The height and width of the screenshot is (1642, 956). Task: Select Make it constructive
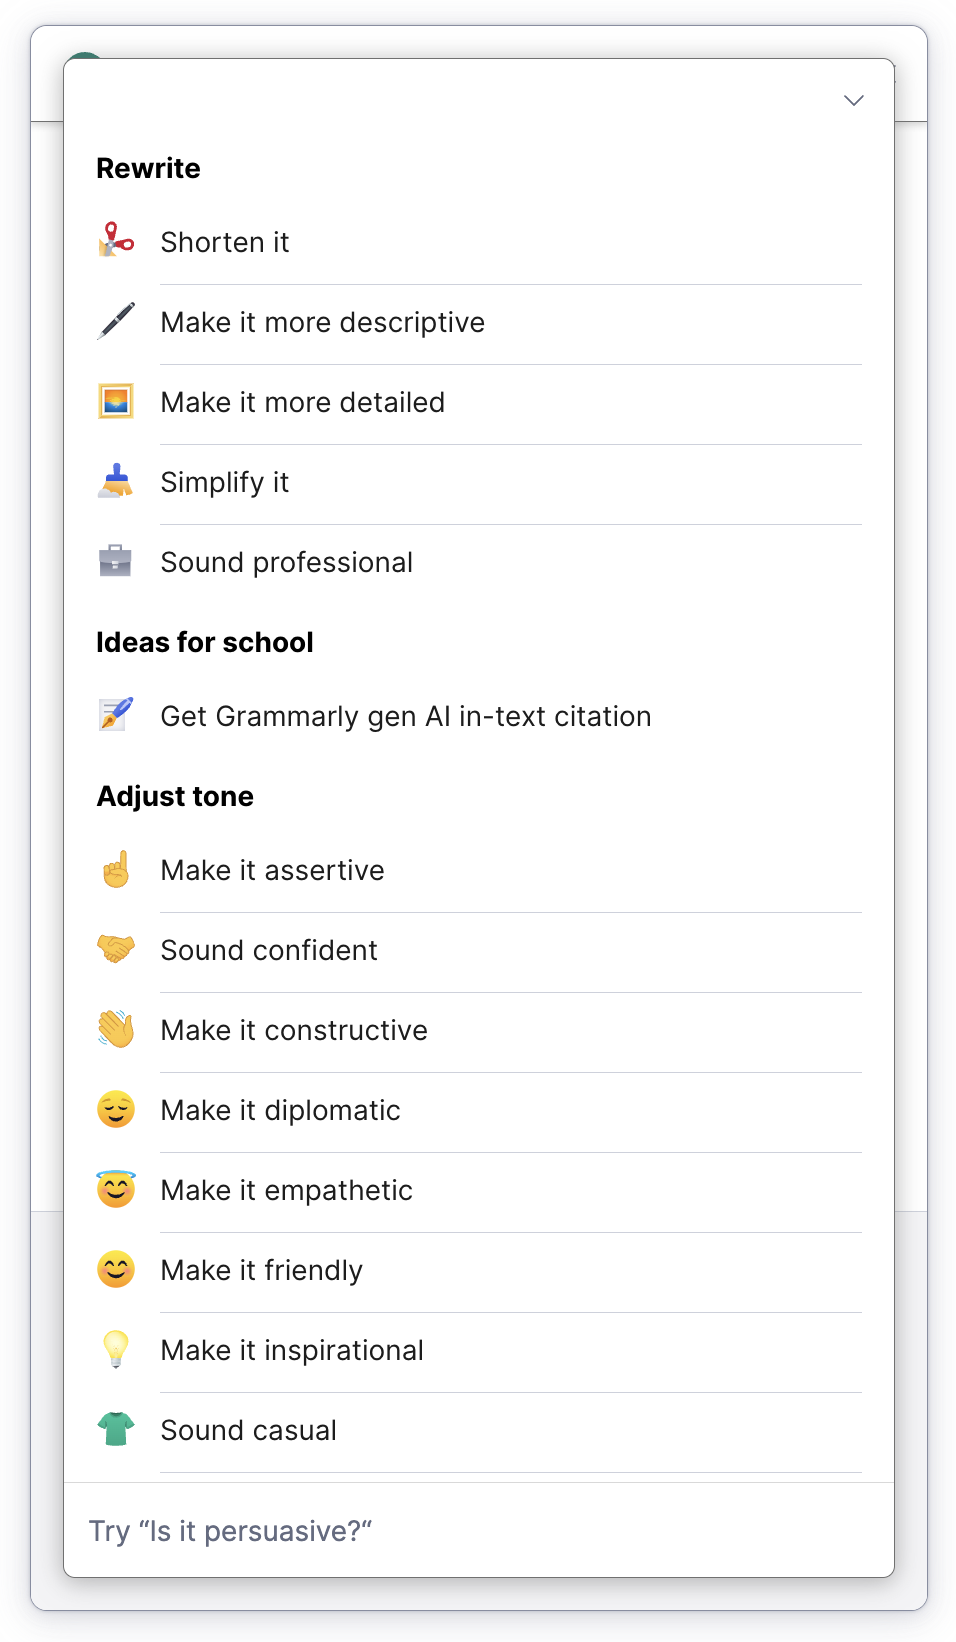[x=294, y=1030]
